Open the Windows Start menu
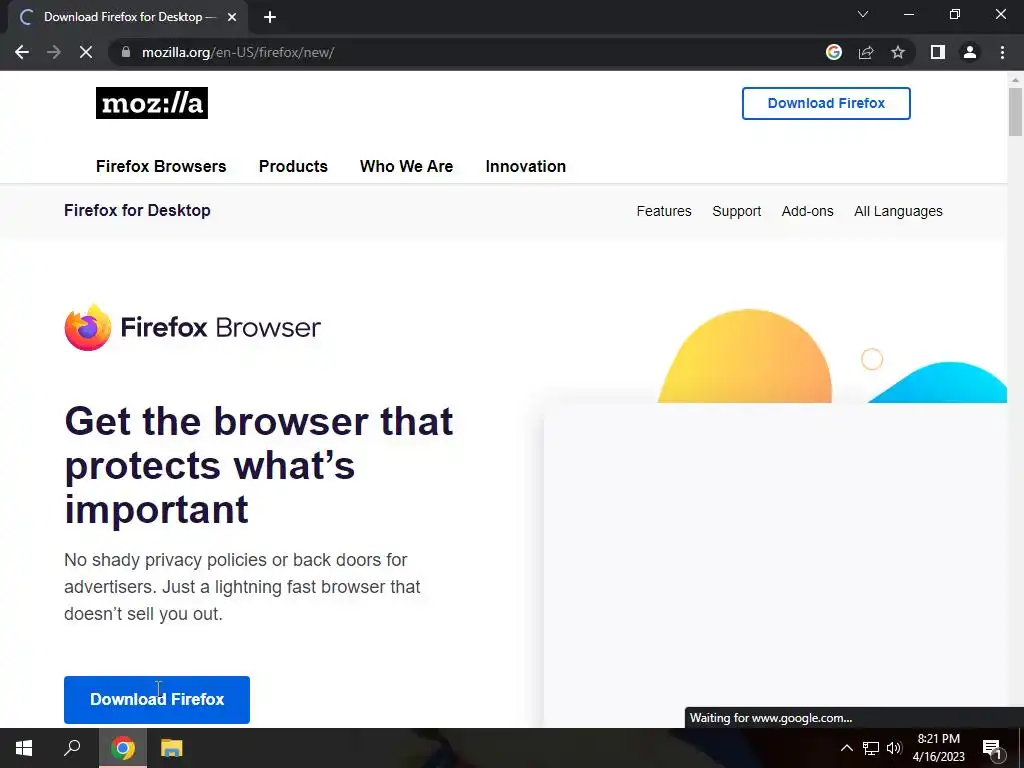The height and width of the screenshot is (768, 1024). click(24, 748)
